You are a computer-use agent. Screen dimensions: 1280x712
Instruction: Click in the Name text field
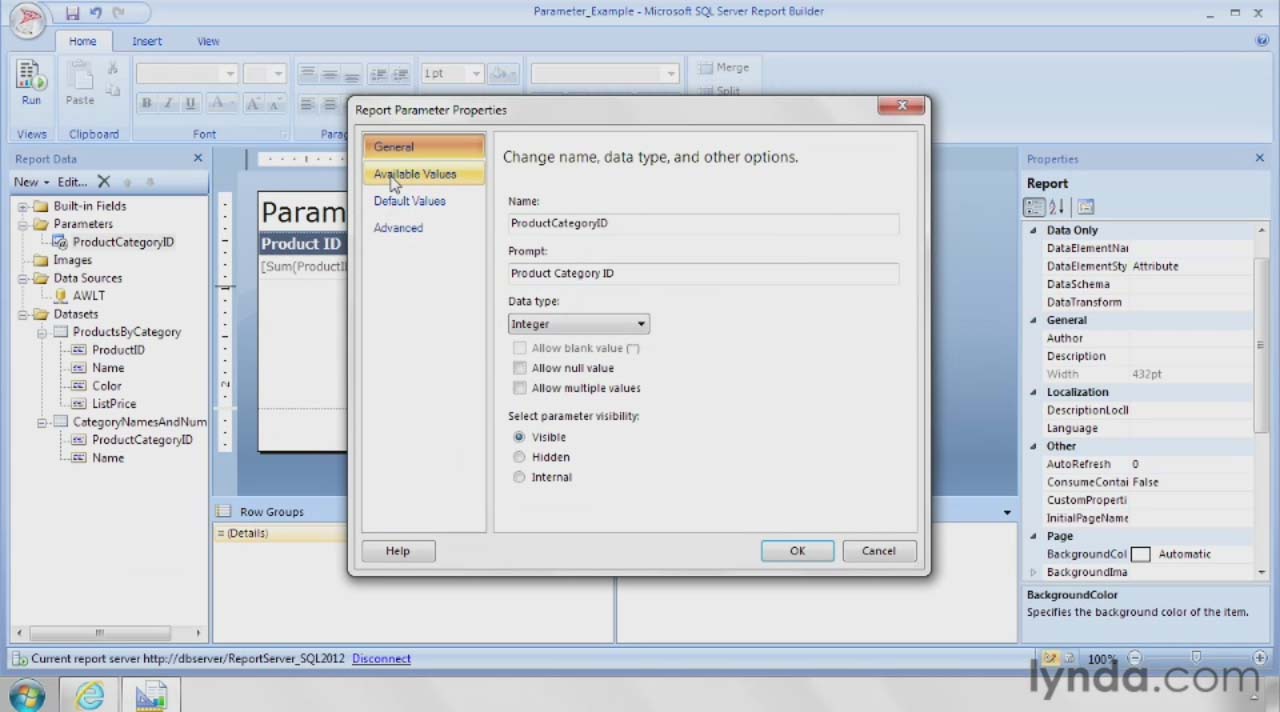[703, 223]
